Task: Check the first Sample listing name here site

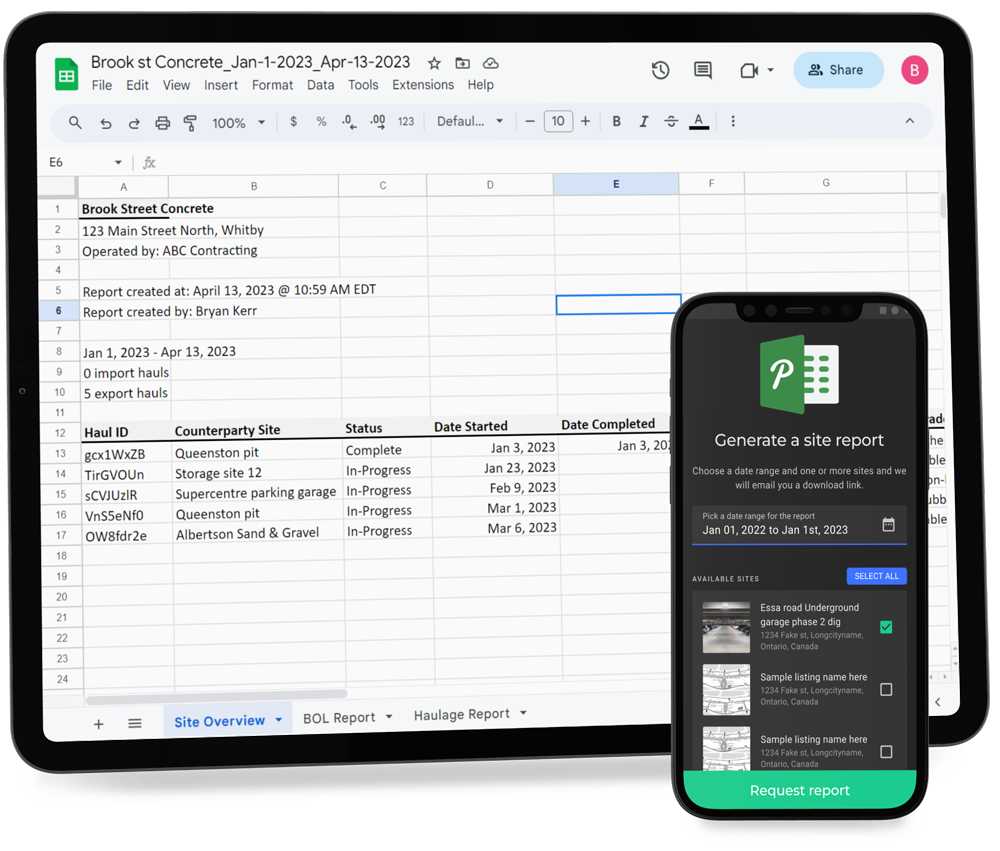Action: [886, 689]
